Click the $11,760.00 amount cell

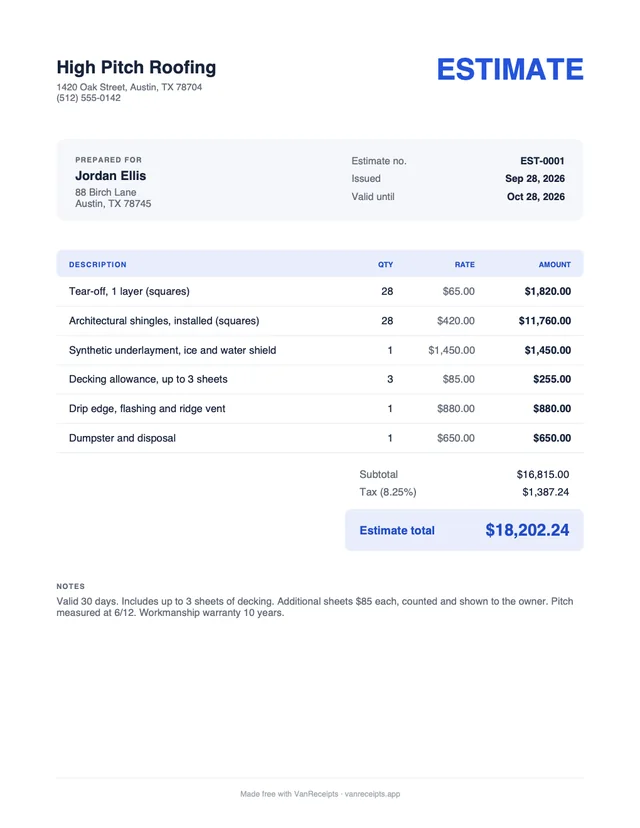click(x=545, y=321)
